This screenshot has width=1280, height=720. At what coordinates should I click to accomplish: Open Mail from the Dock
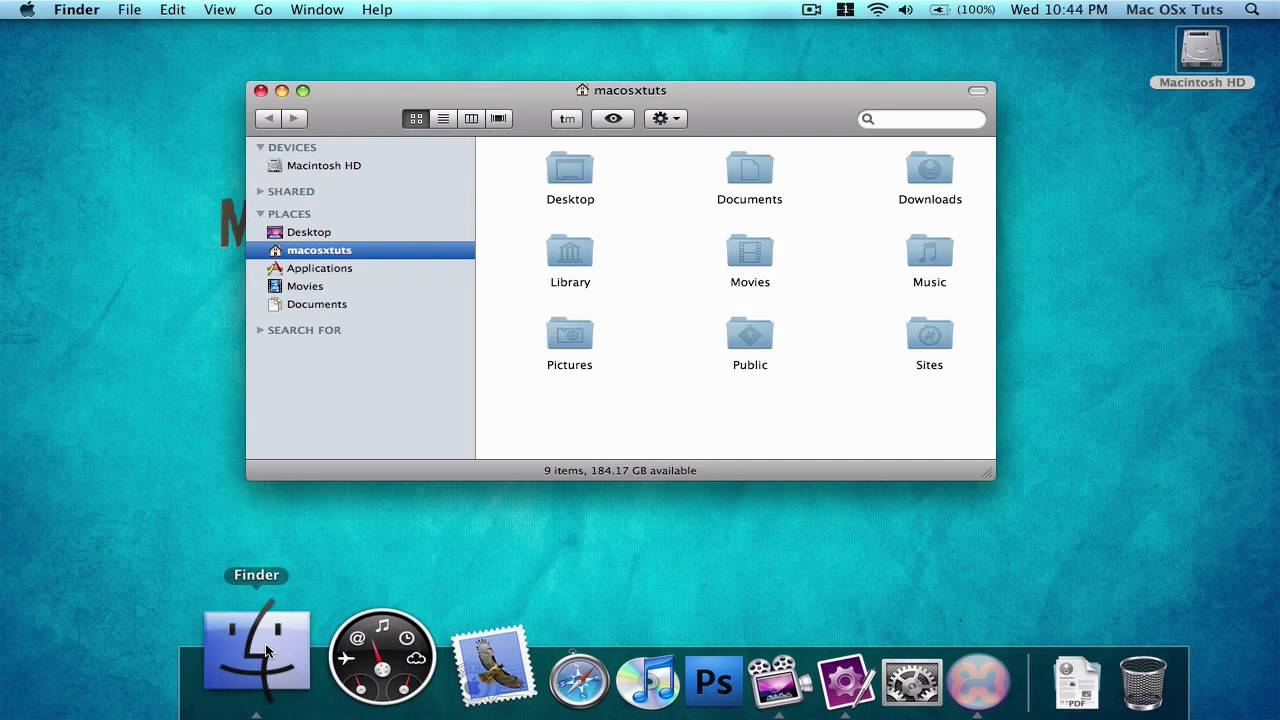[492, 668]
